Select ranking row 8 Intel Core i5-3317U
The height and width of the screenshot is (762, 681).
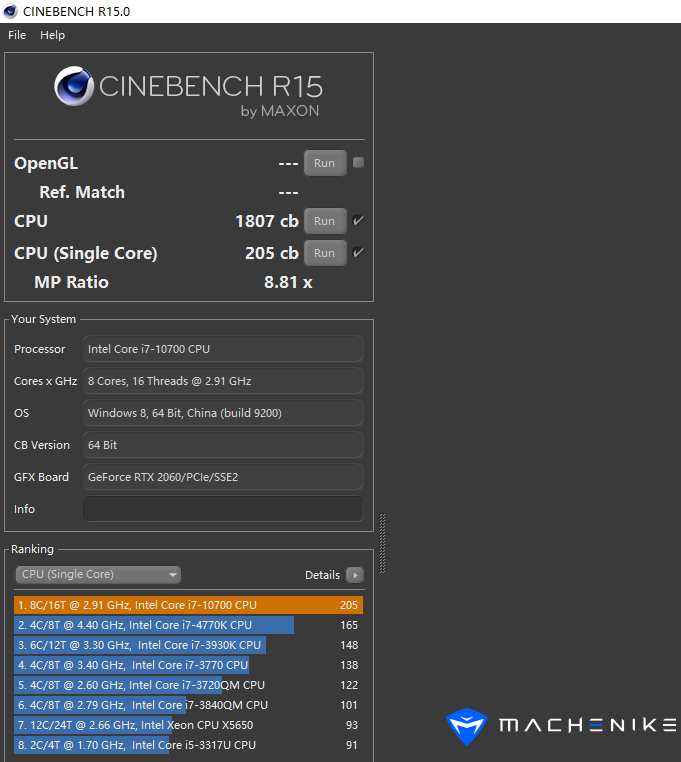click(x=188, y=745)
